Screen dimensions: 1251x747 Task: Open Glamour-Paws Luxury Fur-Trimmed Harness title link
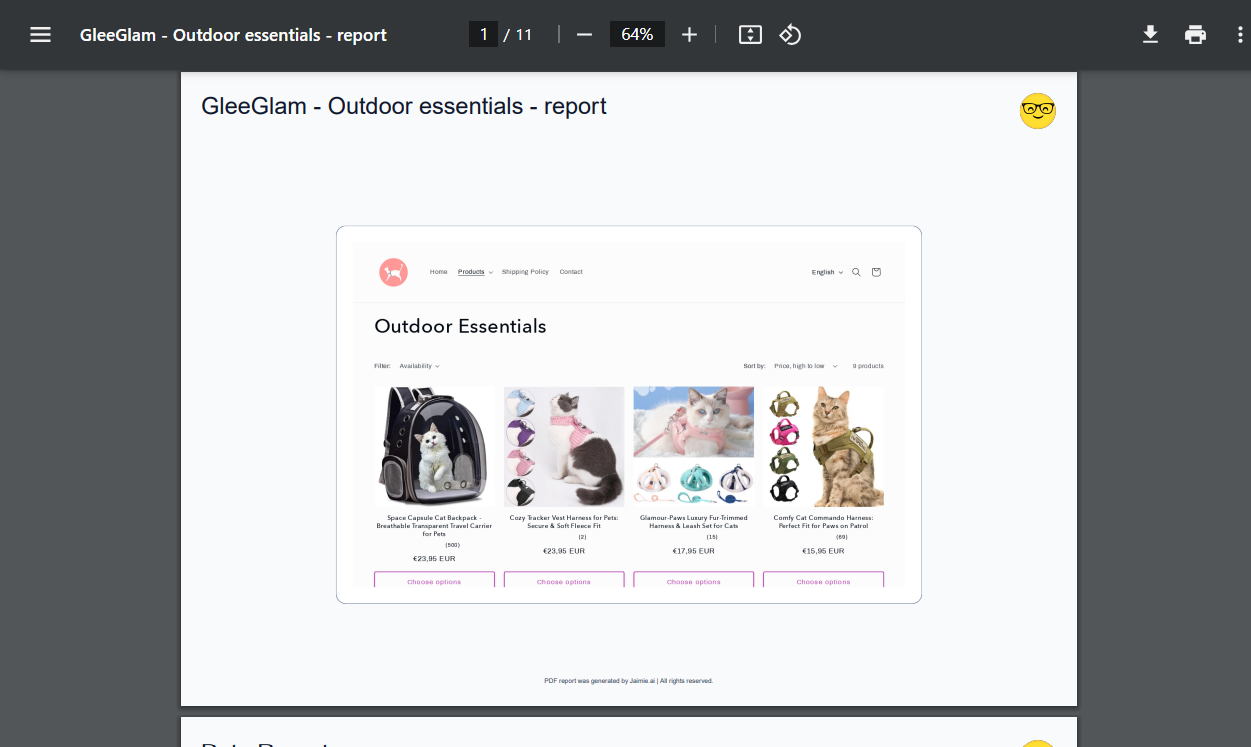click(x=694, y=522)
